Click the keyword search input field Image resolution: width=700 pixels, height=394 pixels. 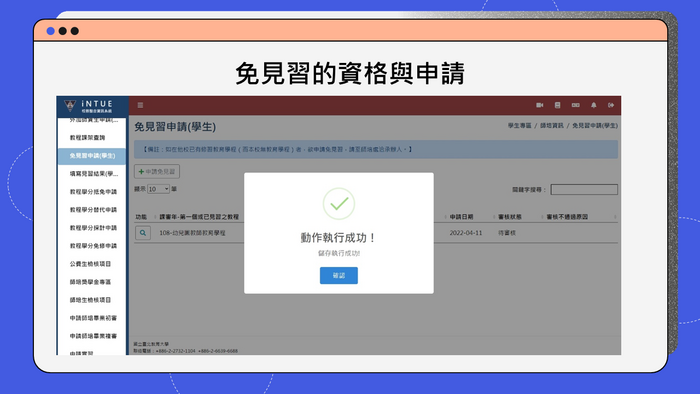584,190
